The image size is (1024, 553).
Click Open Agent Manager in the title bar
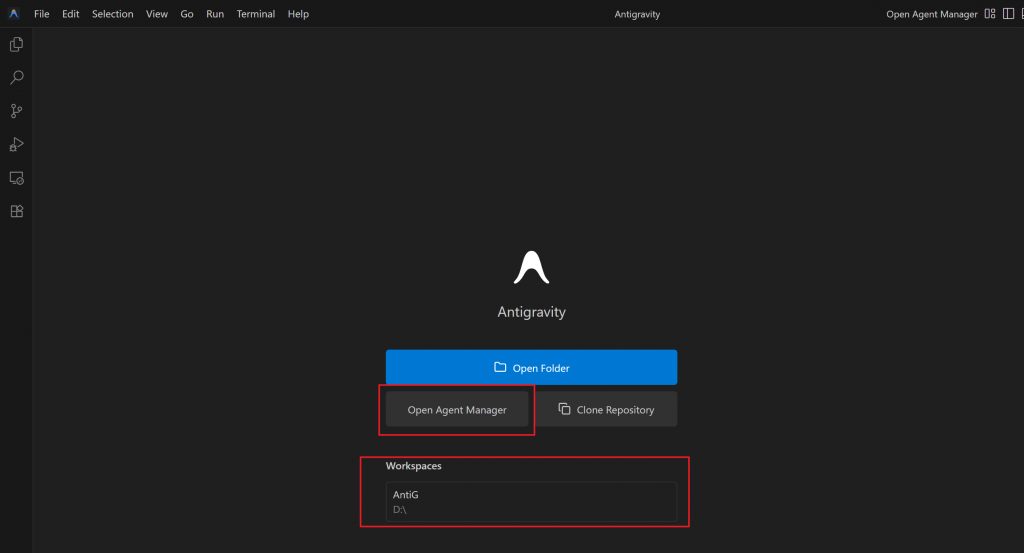point(931,14)
